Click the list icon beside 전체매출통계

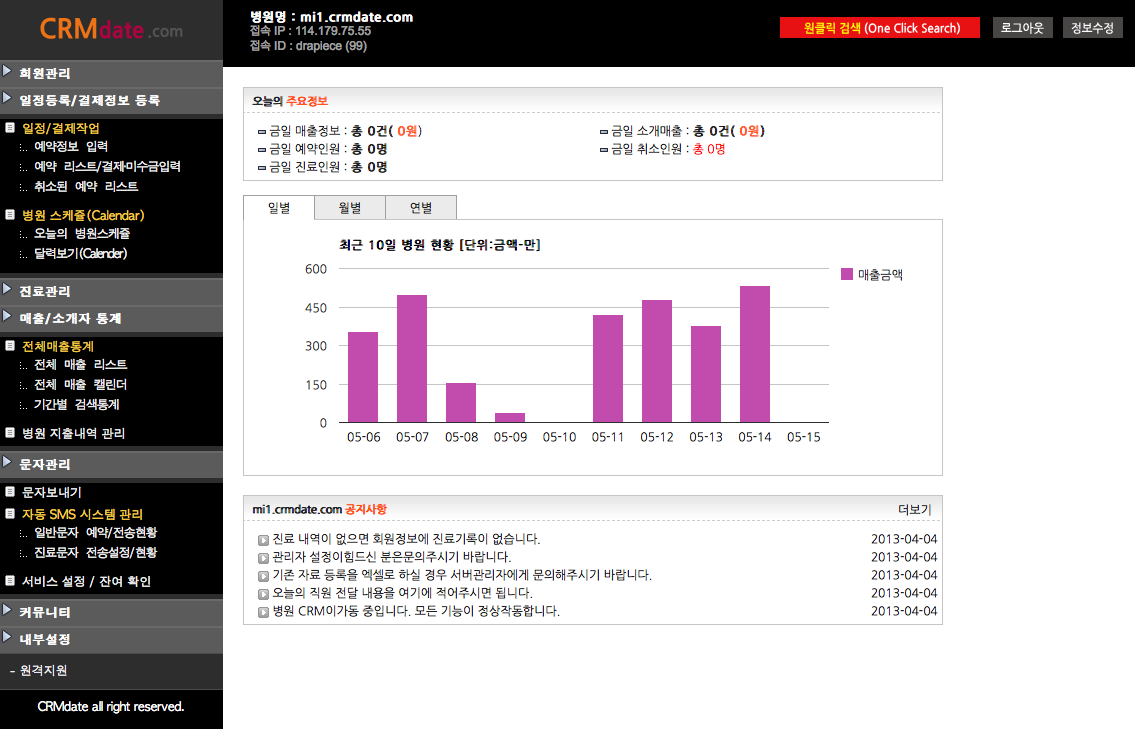pyautogui.click(x=10, y=346)
